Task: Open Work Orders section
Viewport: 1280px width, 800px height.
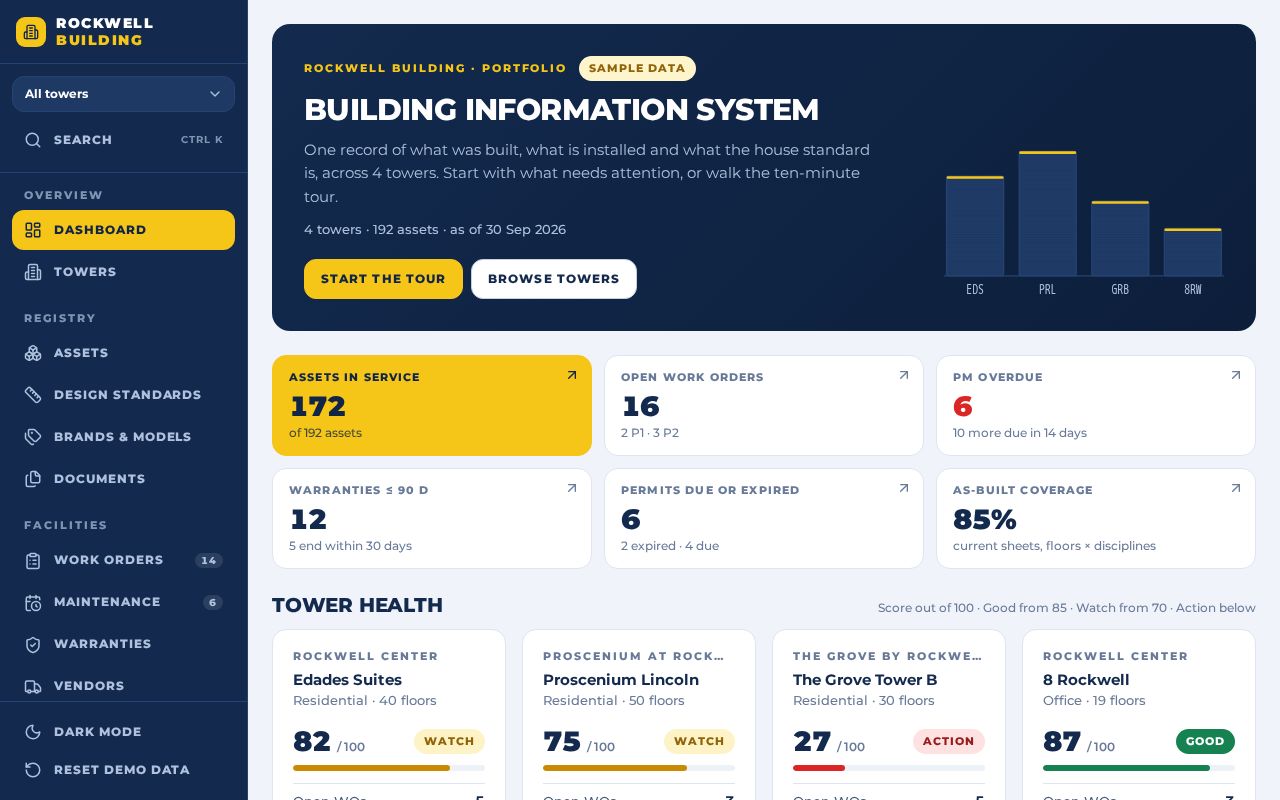Action: (x=123, y=560)
